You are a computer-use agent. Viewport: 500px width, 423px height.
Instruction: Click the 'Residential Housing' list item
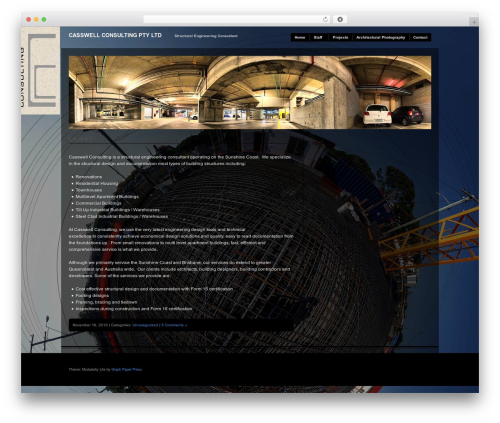tap(97, 183)
